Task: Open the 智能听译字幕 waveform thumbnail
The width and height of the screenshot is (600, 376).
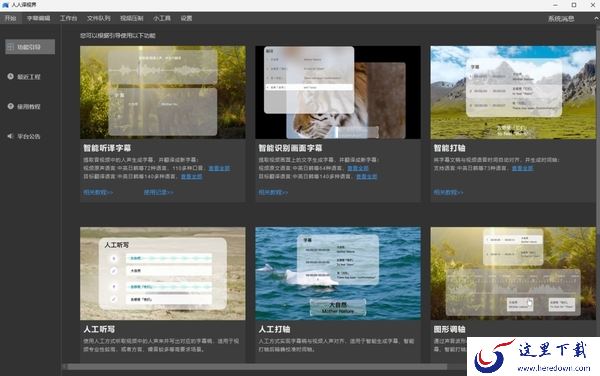Action: (163, 92)
